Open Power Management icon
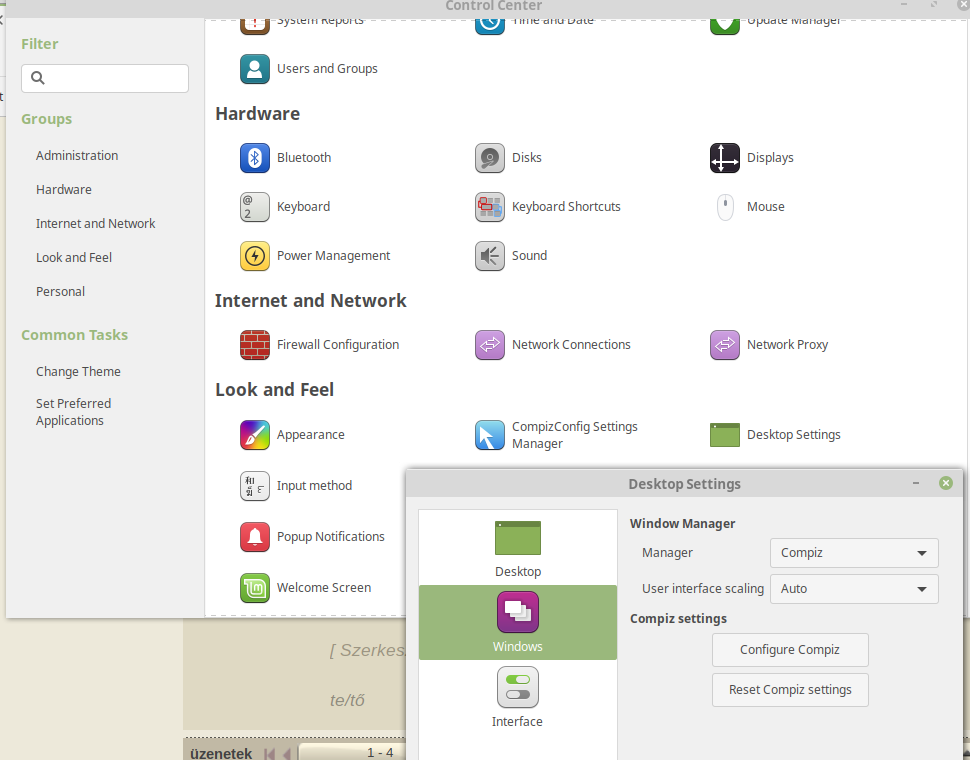Viewport: 970px width, 760px height. (254, 255)
